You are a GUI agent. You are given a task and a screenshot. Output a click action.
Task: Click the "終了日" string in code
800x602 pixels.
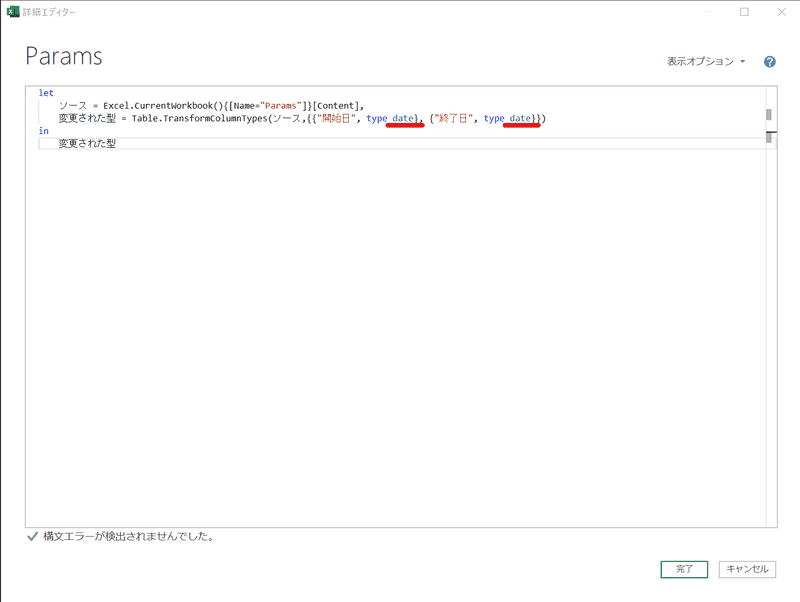click(x=454, y=119)
